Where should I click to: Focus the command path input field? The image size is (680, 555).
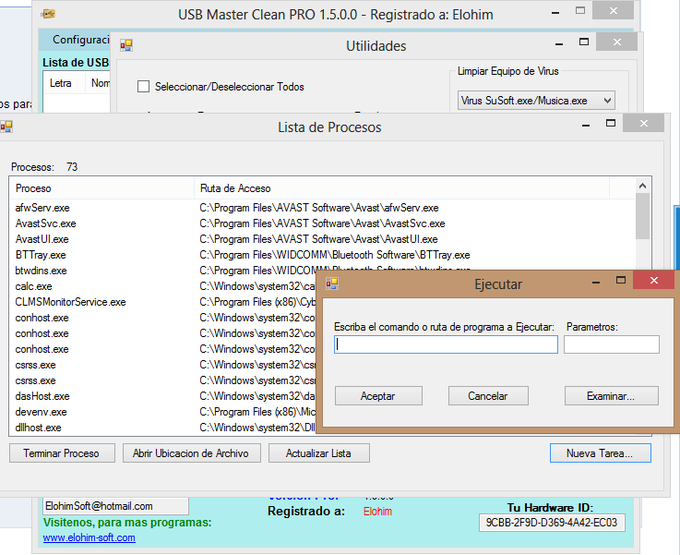click(x=446, y=345)
